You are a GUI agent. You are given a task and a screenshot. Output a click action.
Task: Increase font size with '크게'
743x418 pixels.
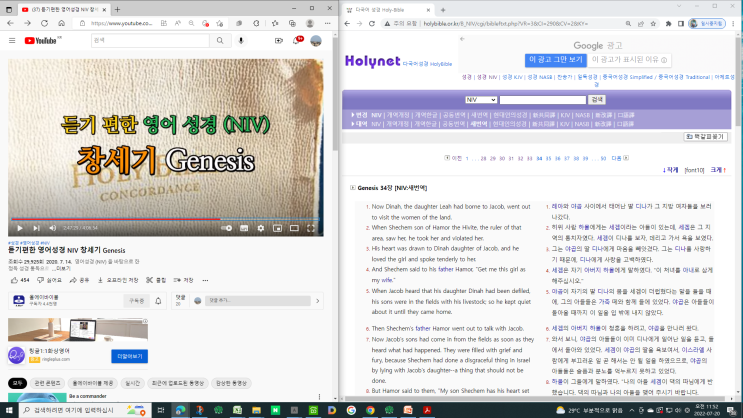pos(718,170)
